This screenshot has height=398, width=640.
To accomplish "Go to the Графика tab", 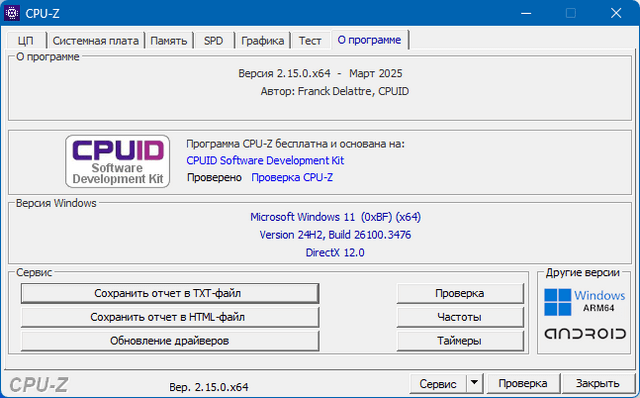I will [262, 41].
